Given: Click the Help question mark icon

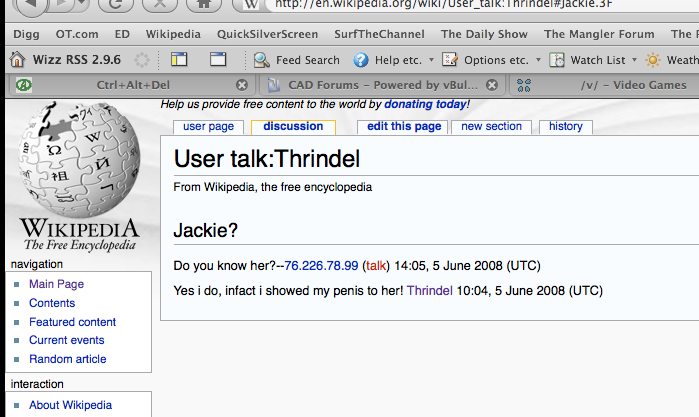Looking at the screenshot, I should 361,60.
